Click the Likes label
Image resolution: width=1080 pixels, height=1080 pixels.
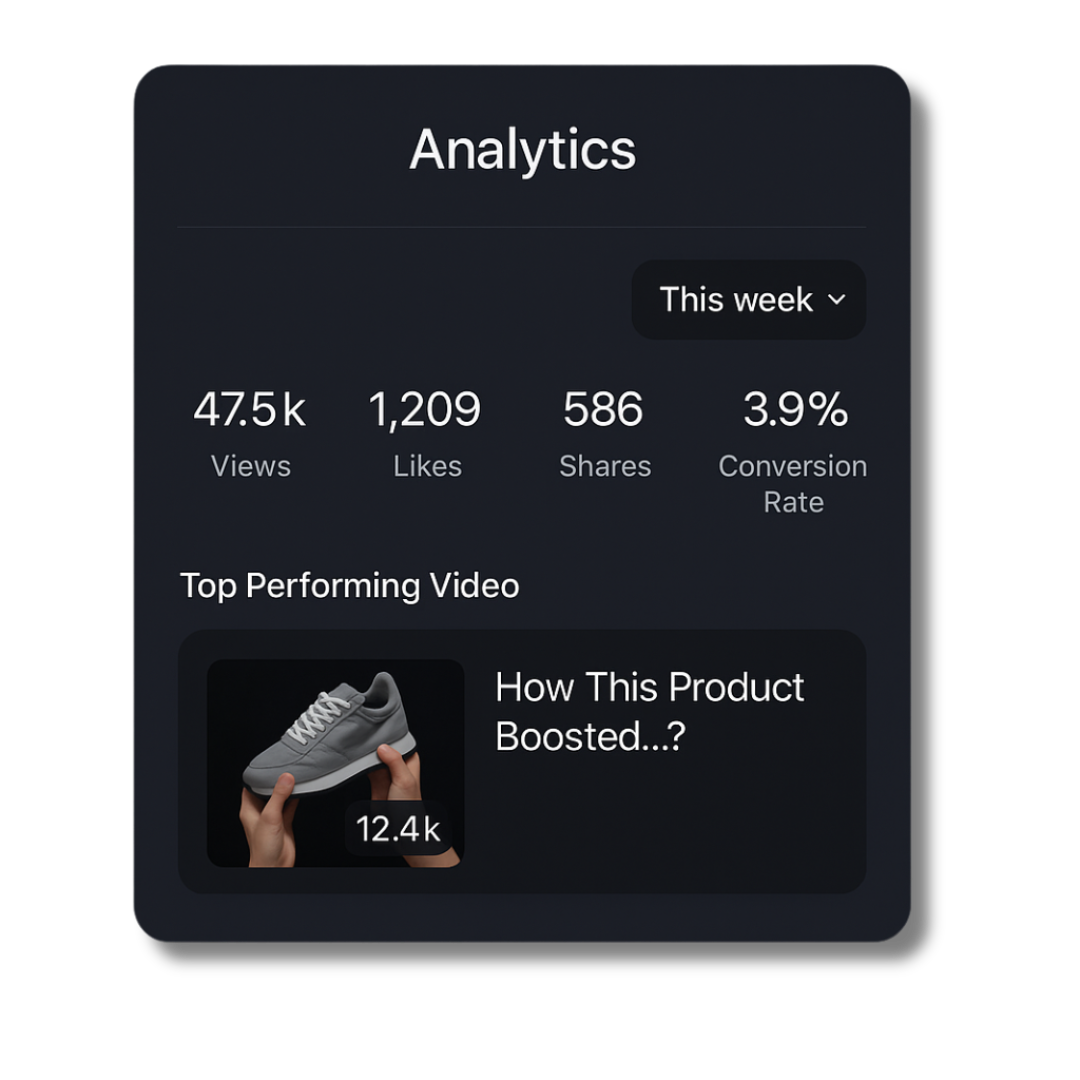[x=427, y=466]
